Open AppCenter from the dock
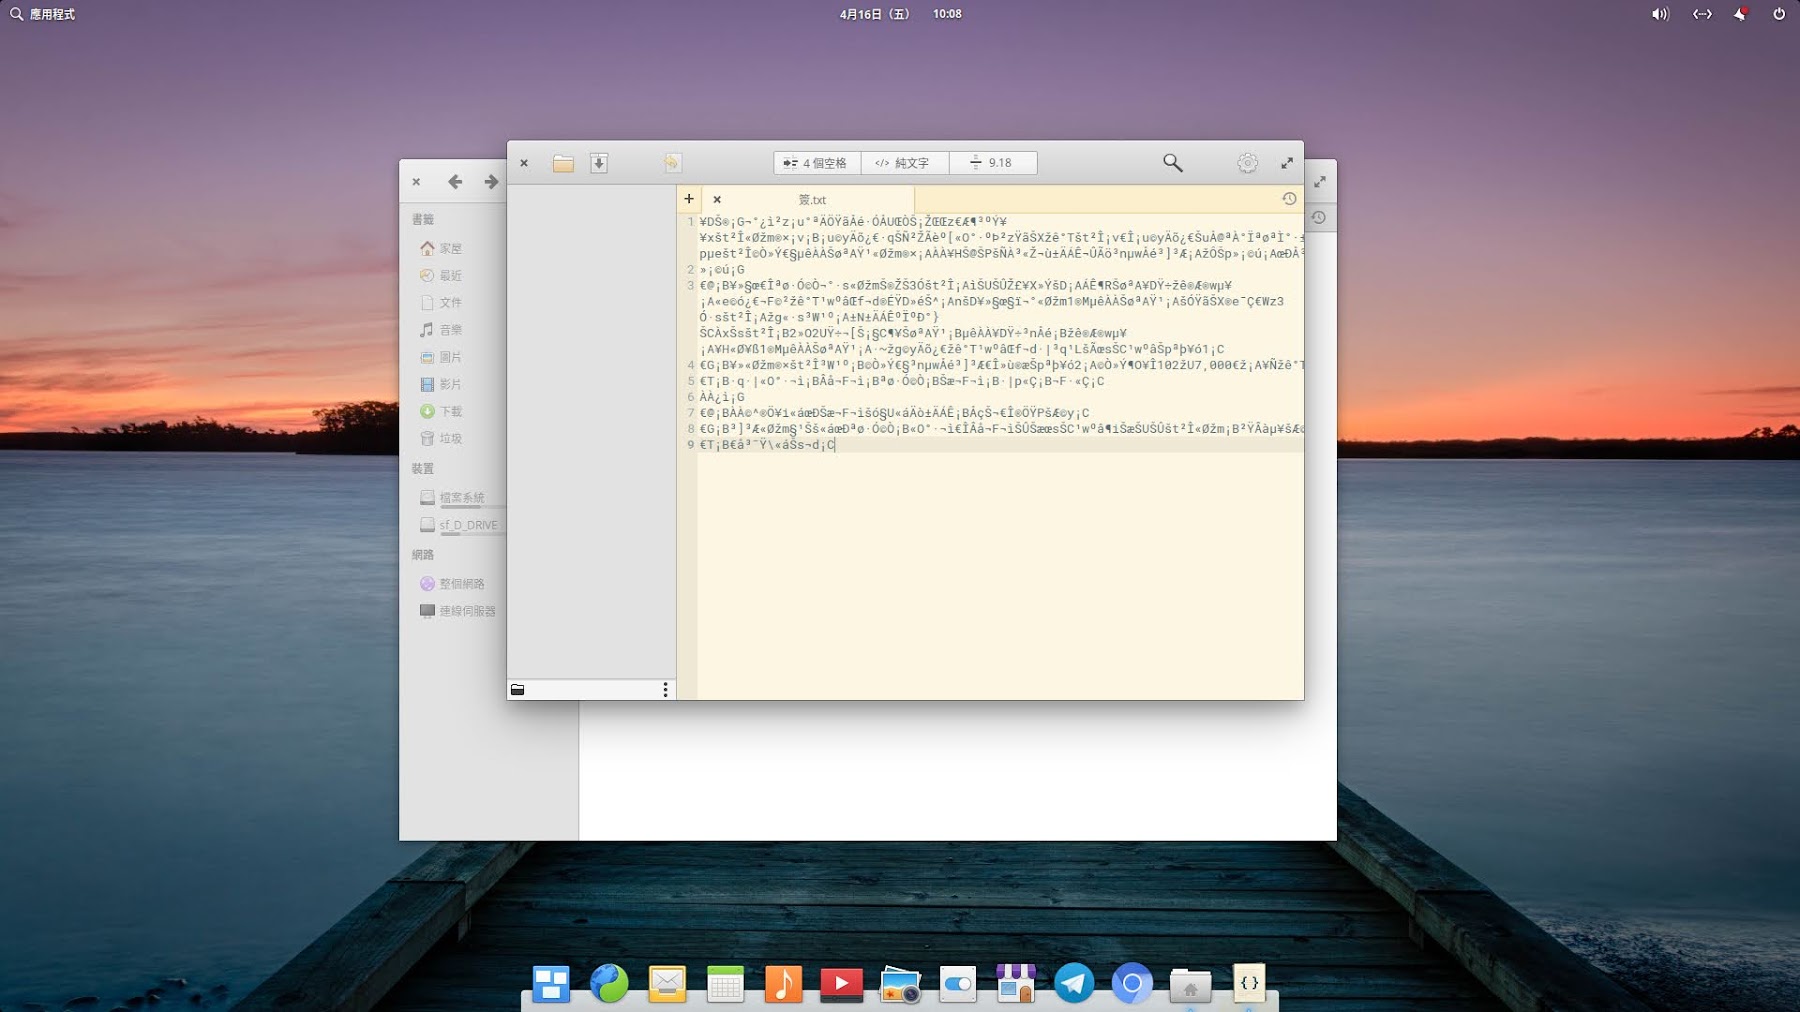Viewport: 1800px width, 1012px height. coord(1016,983)
